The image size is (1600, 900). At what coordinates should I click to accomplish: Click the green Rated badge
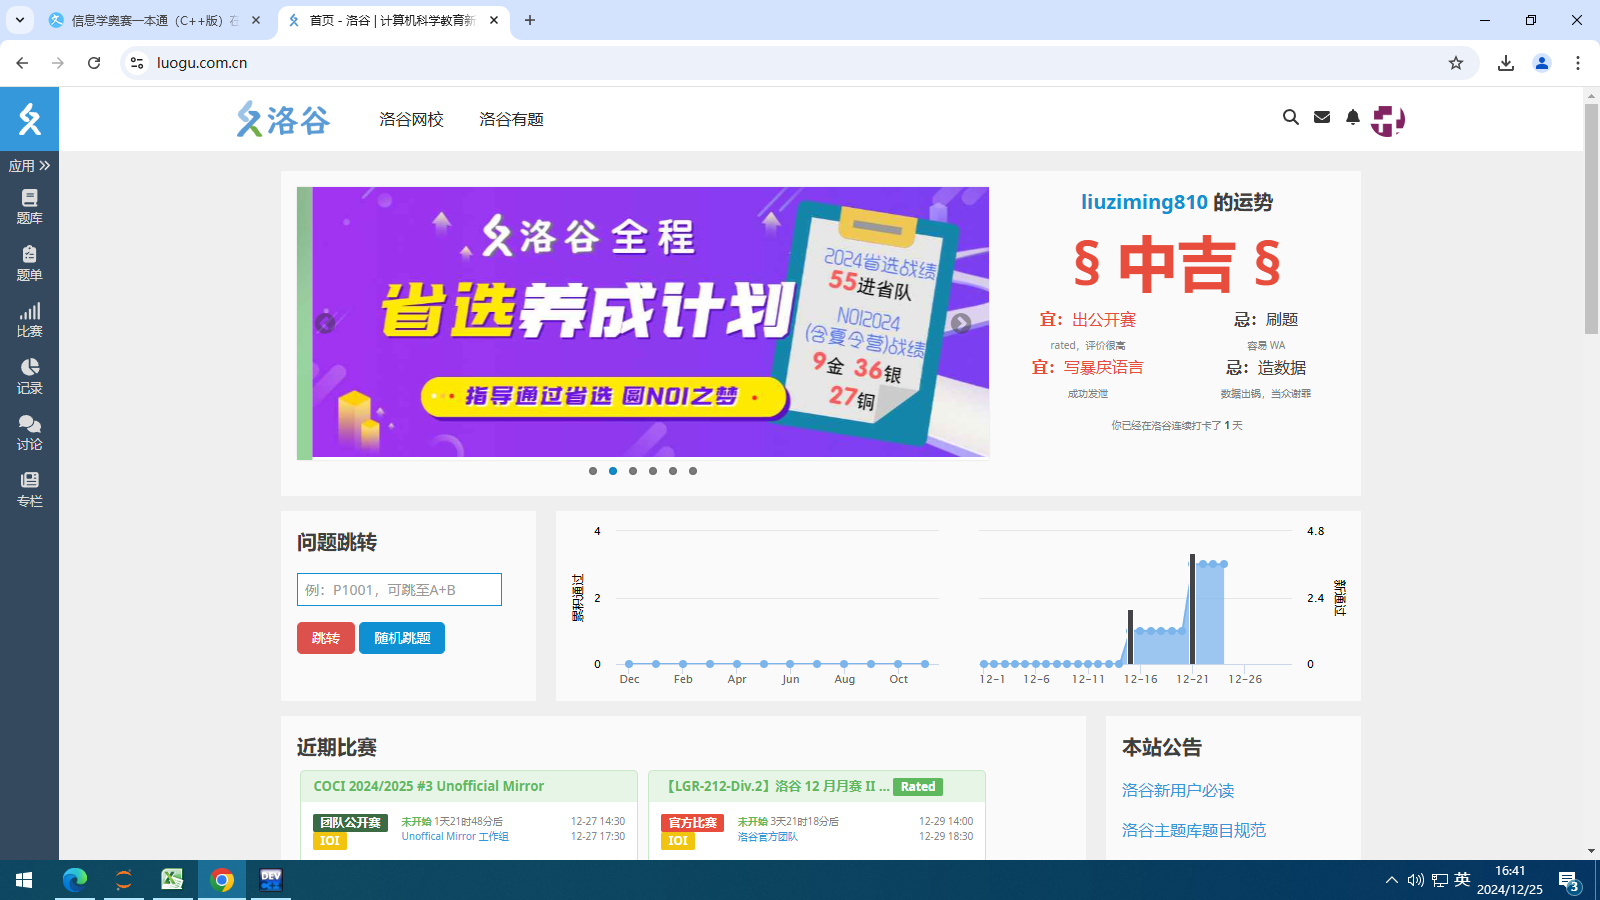918,787
